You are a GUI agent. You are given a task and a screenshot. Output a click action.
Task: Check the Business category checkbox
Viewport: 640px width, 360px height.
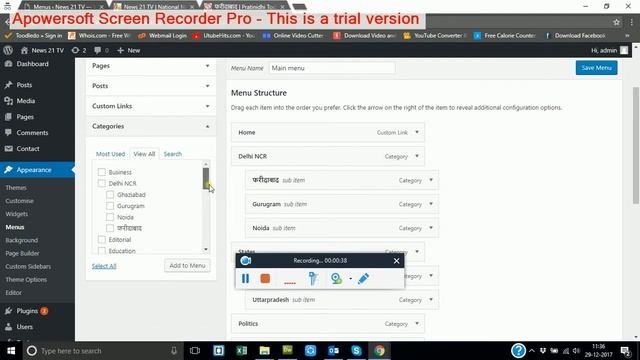[x=102, y=172]
